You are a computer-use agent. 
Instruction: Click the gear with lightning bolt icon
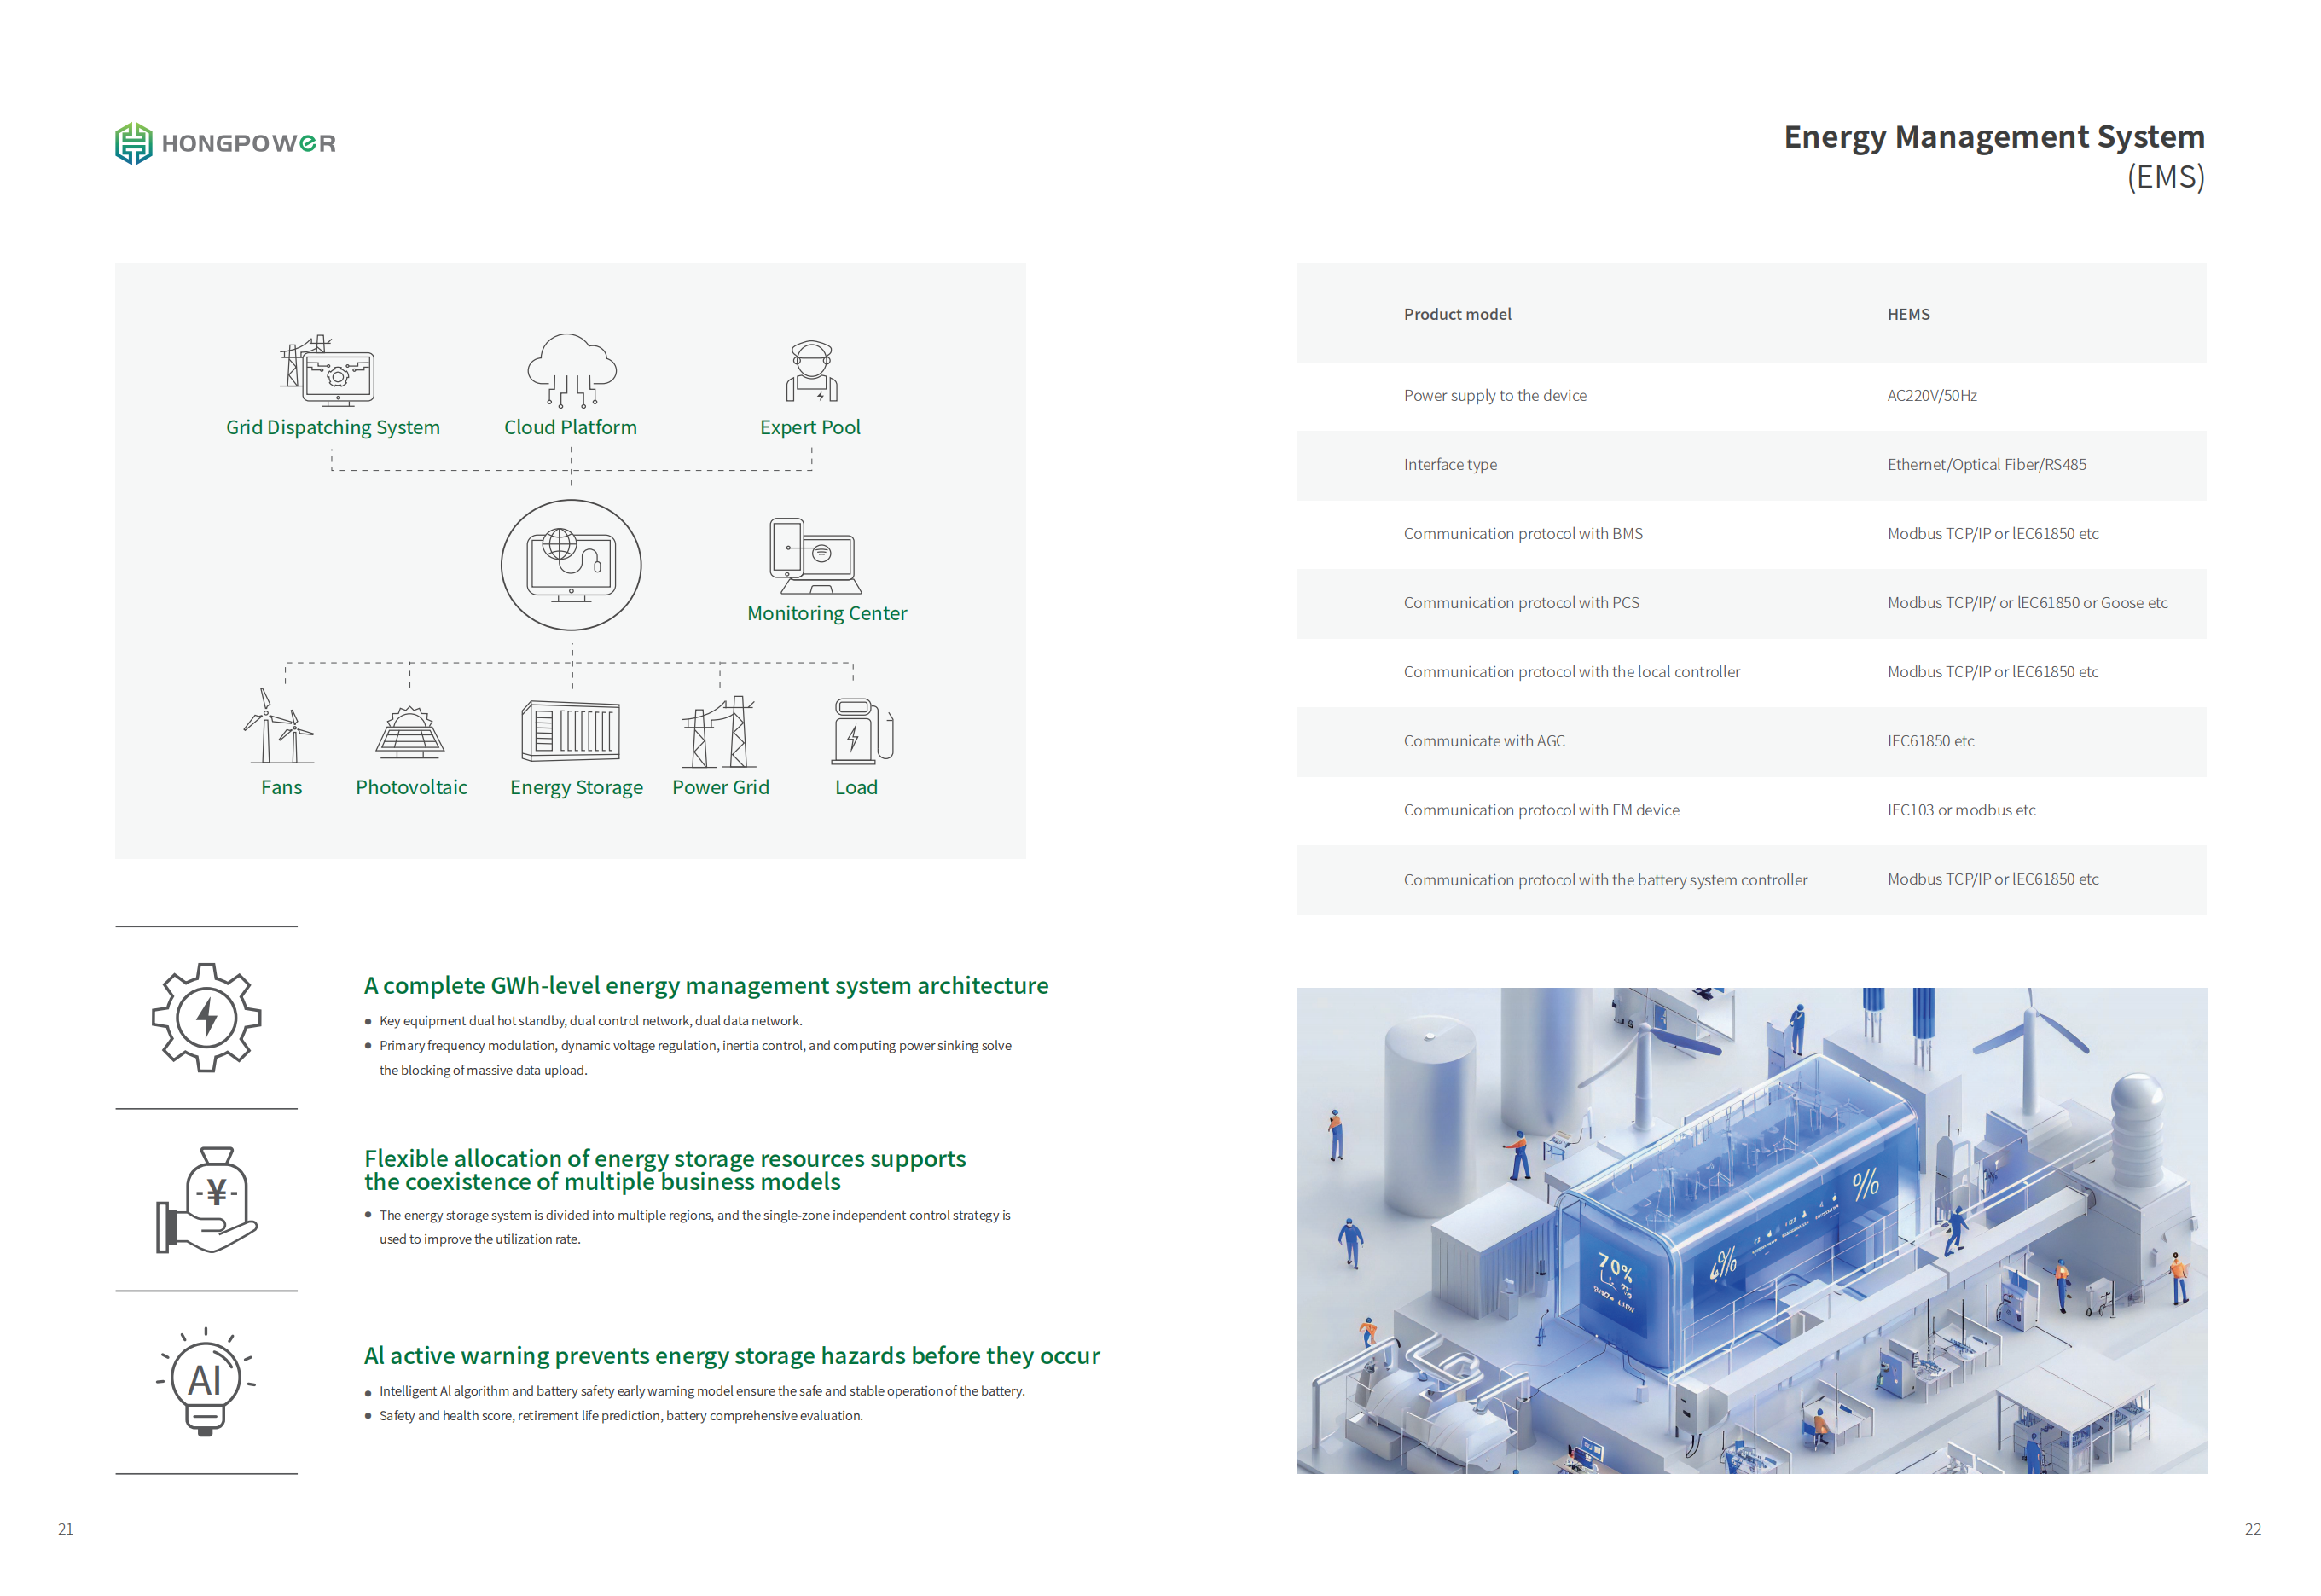pyautogui.click(x=206, y=1018)
